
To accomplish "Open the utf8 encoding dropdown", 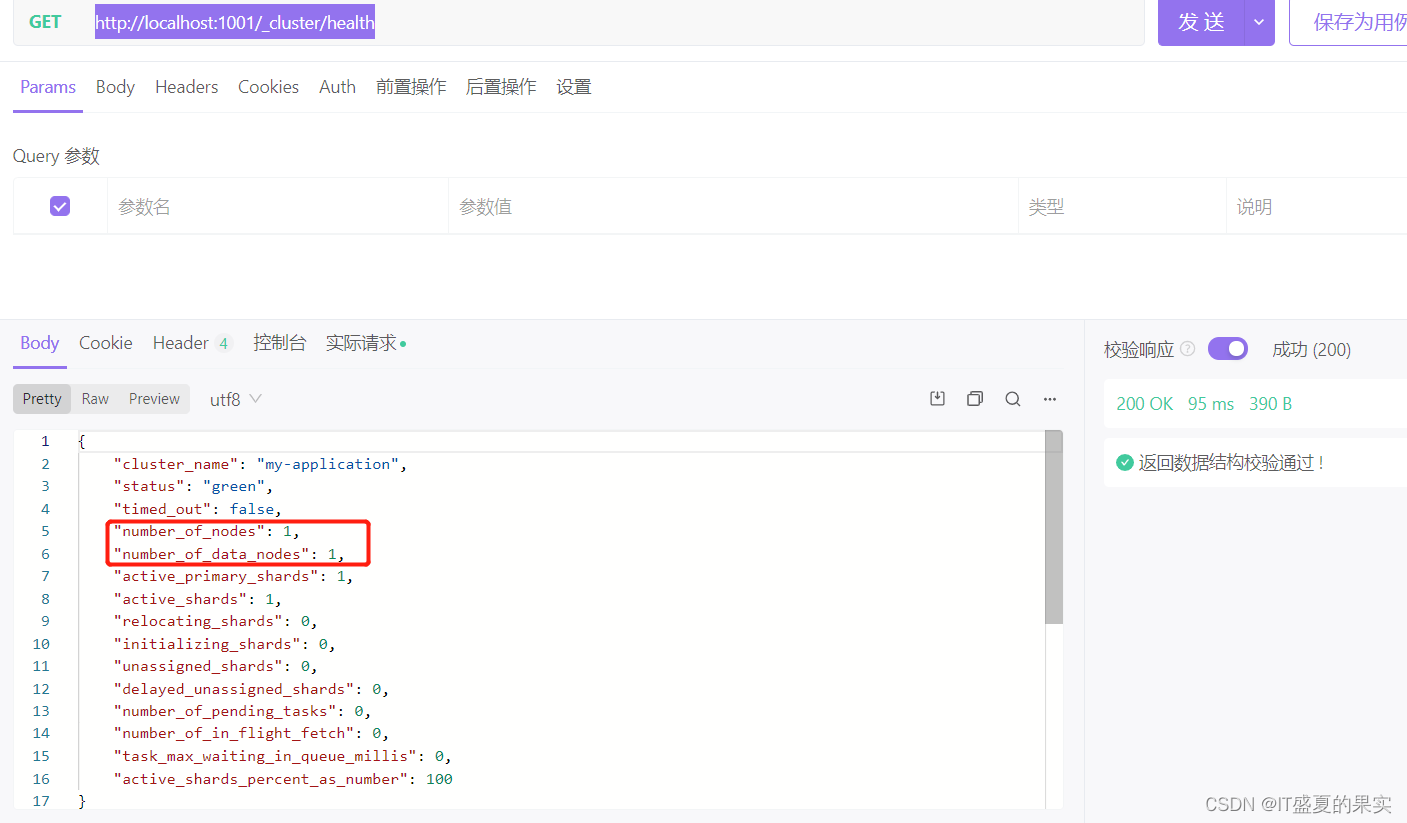I will click(236, 399).
